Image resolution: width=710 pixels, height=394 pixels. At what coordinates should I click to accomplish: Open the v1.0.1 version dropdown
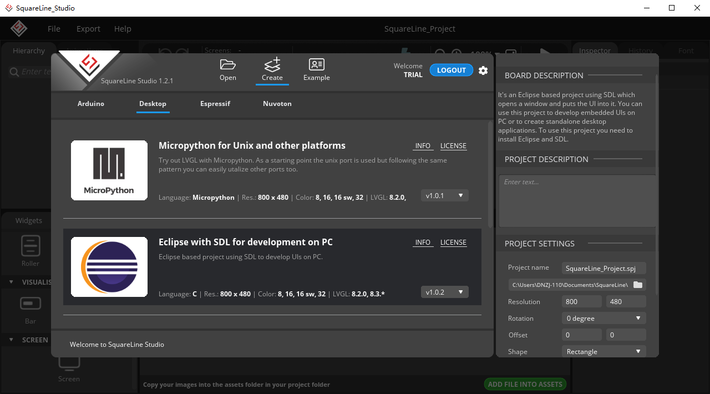click(444, 196)
